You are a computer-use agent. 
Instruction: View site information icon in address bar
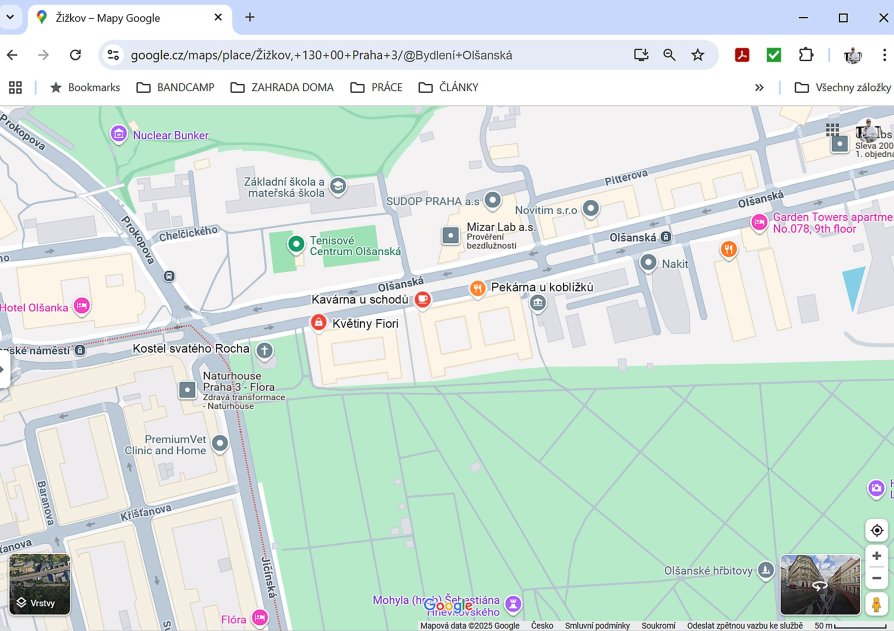point(113,55)
